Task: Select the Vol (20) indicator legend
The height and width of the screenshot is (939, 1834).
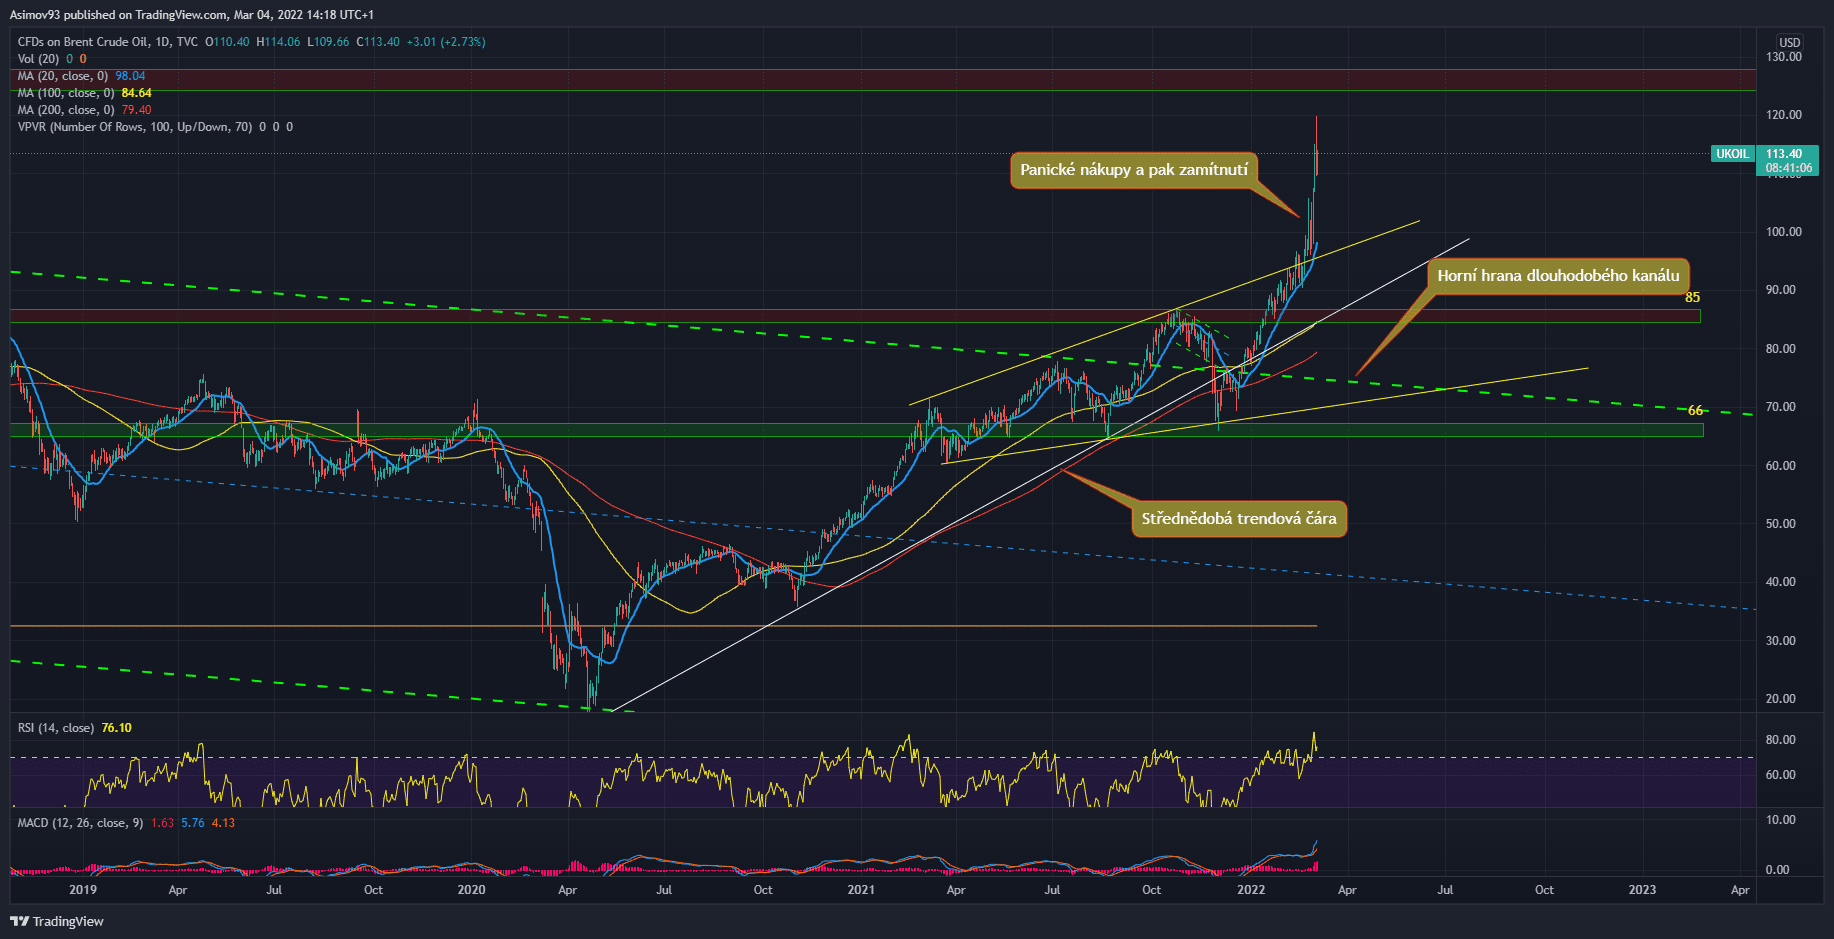Action: pyautogui.click(x=38, y=59)
